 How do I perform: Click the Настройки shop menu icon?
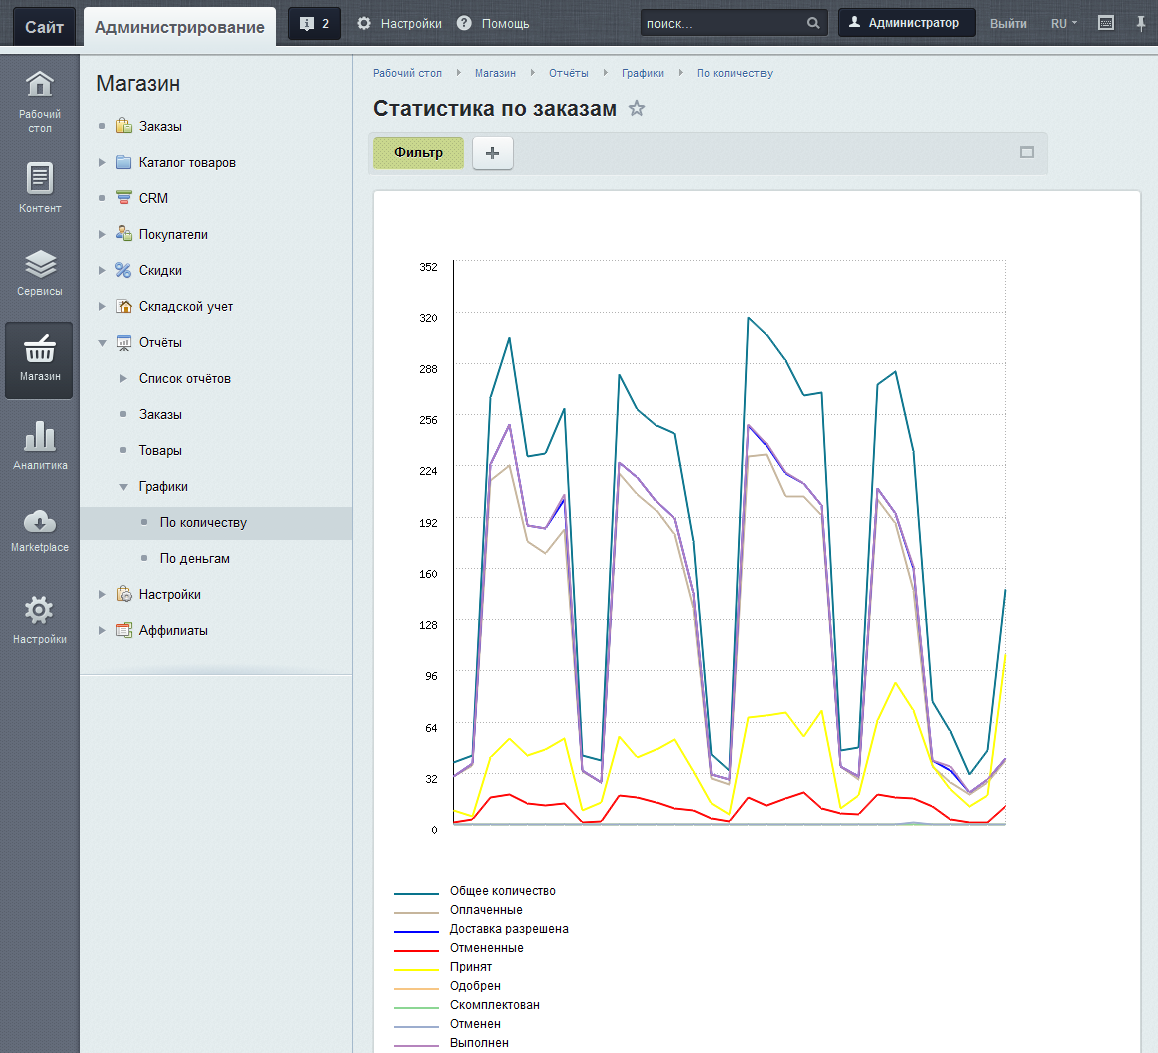pyautogui.click(x=124, y=594)
